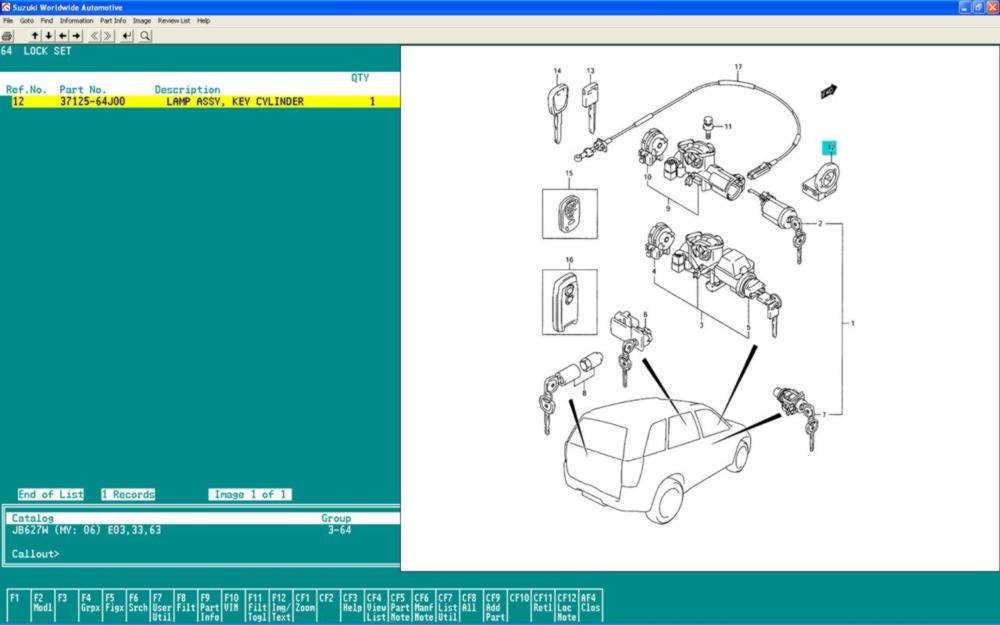The height and width of the screenshot is (625, 1000).
Task: Go to next page with double-right chevron
Action: 108,36
